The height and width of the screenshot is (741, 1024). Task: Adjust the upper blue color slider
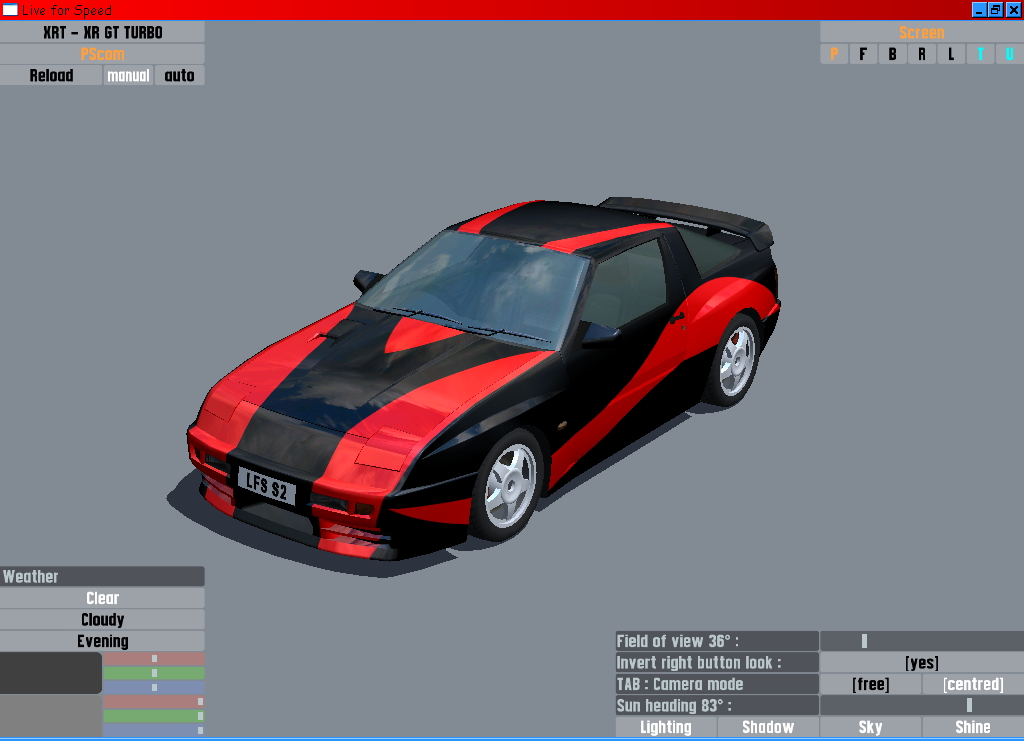154,687
